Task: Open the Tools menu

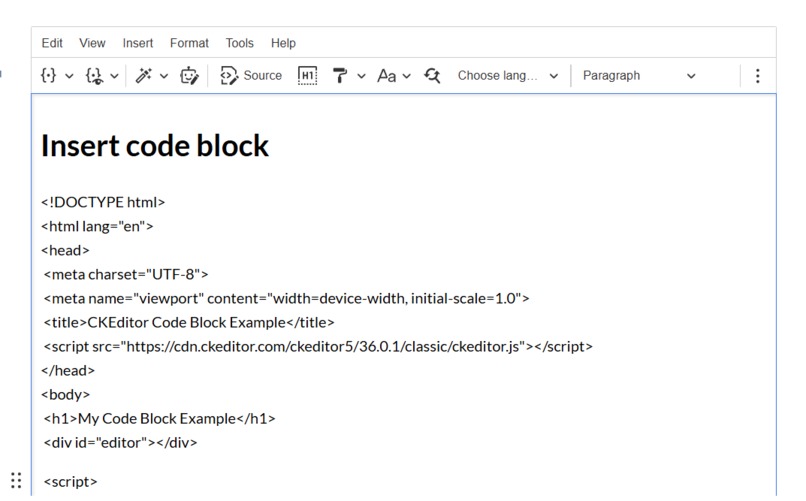Action: point(240,43)
